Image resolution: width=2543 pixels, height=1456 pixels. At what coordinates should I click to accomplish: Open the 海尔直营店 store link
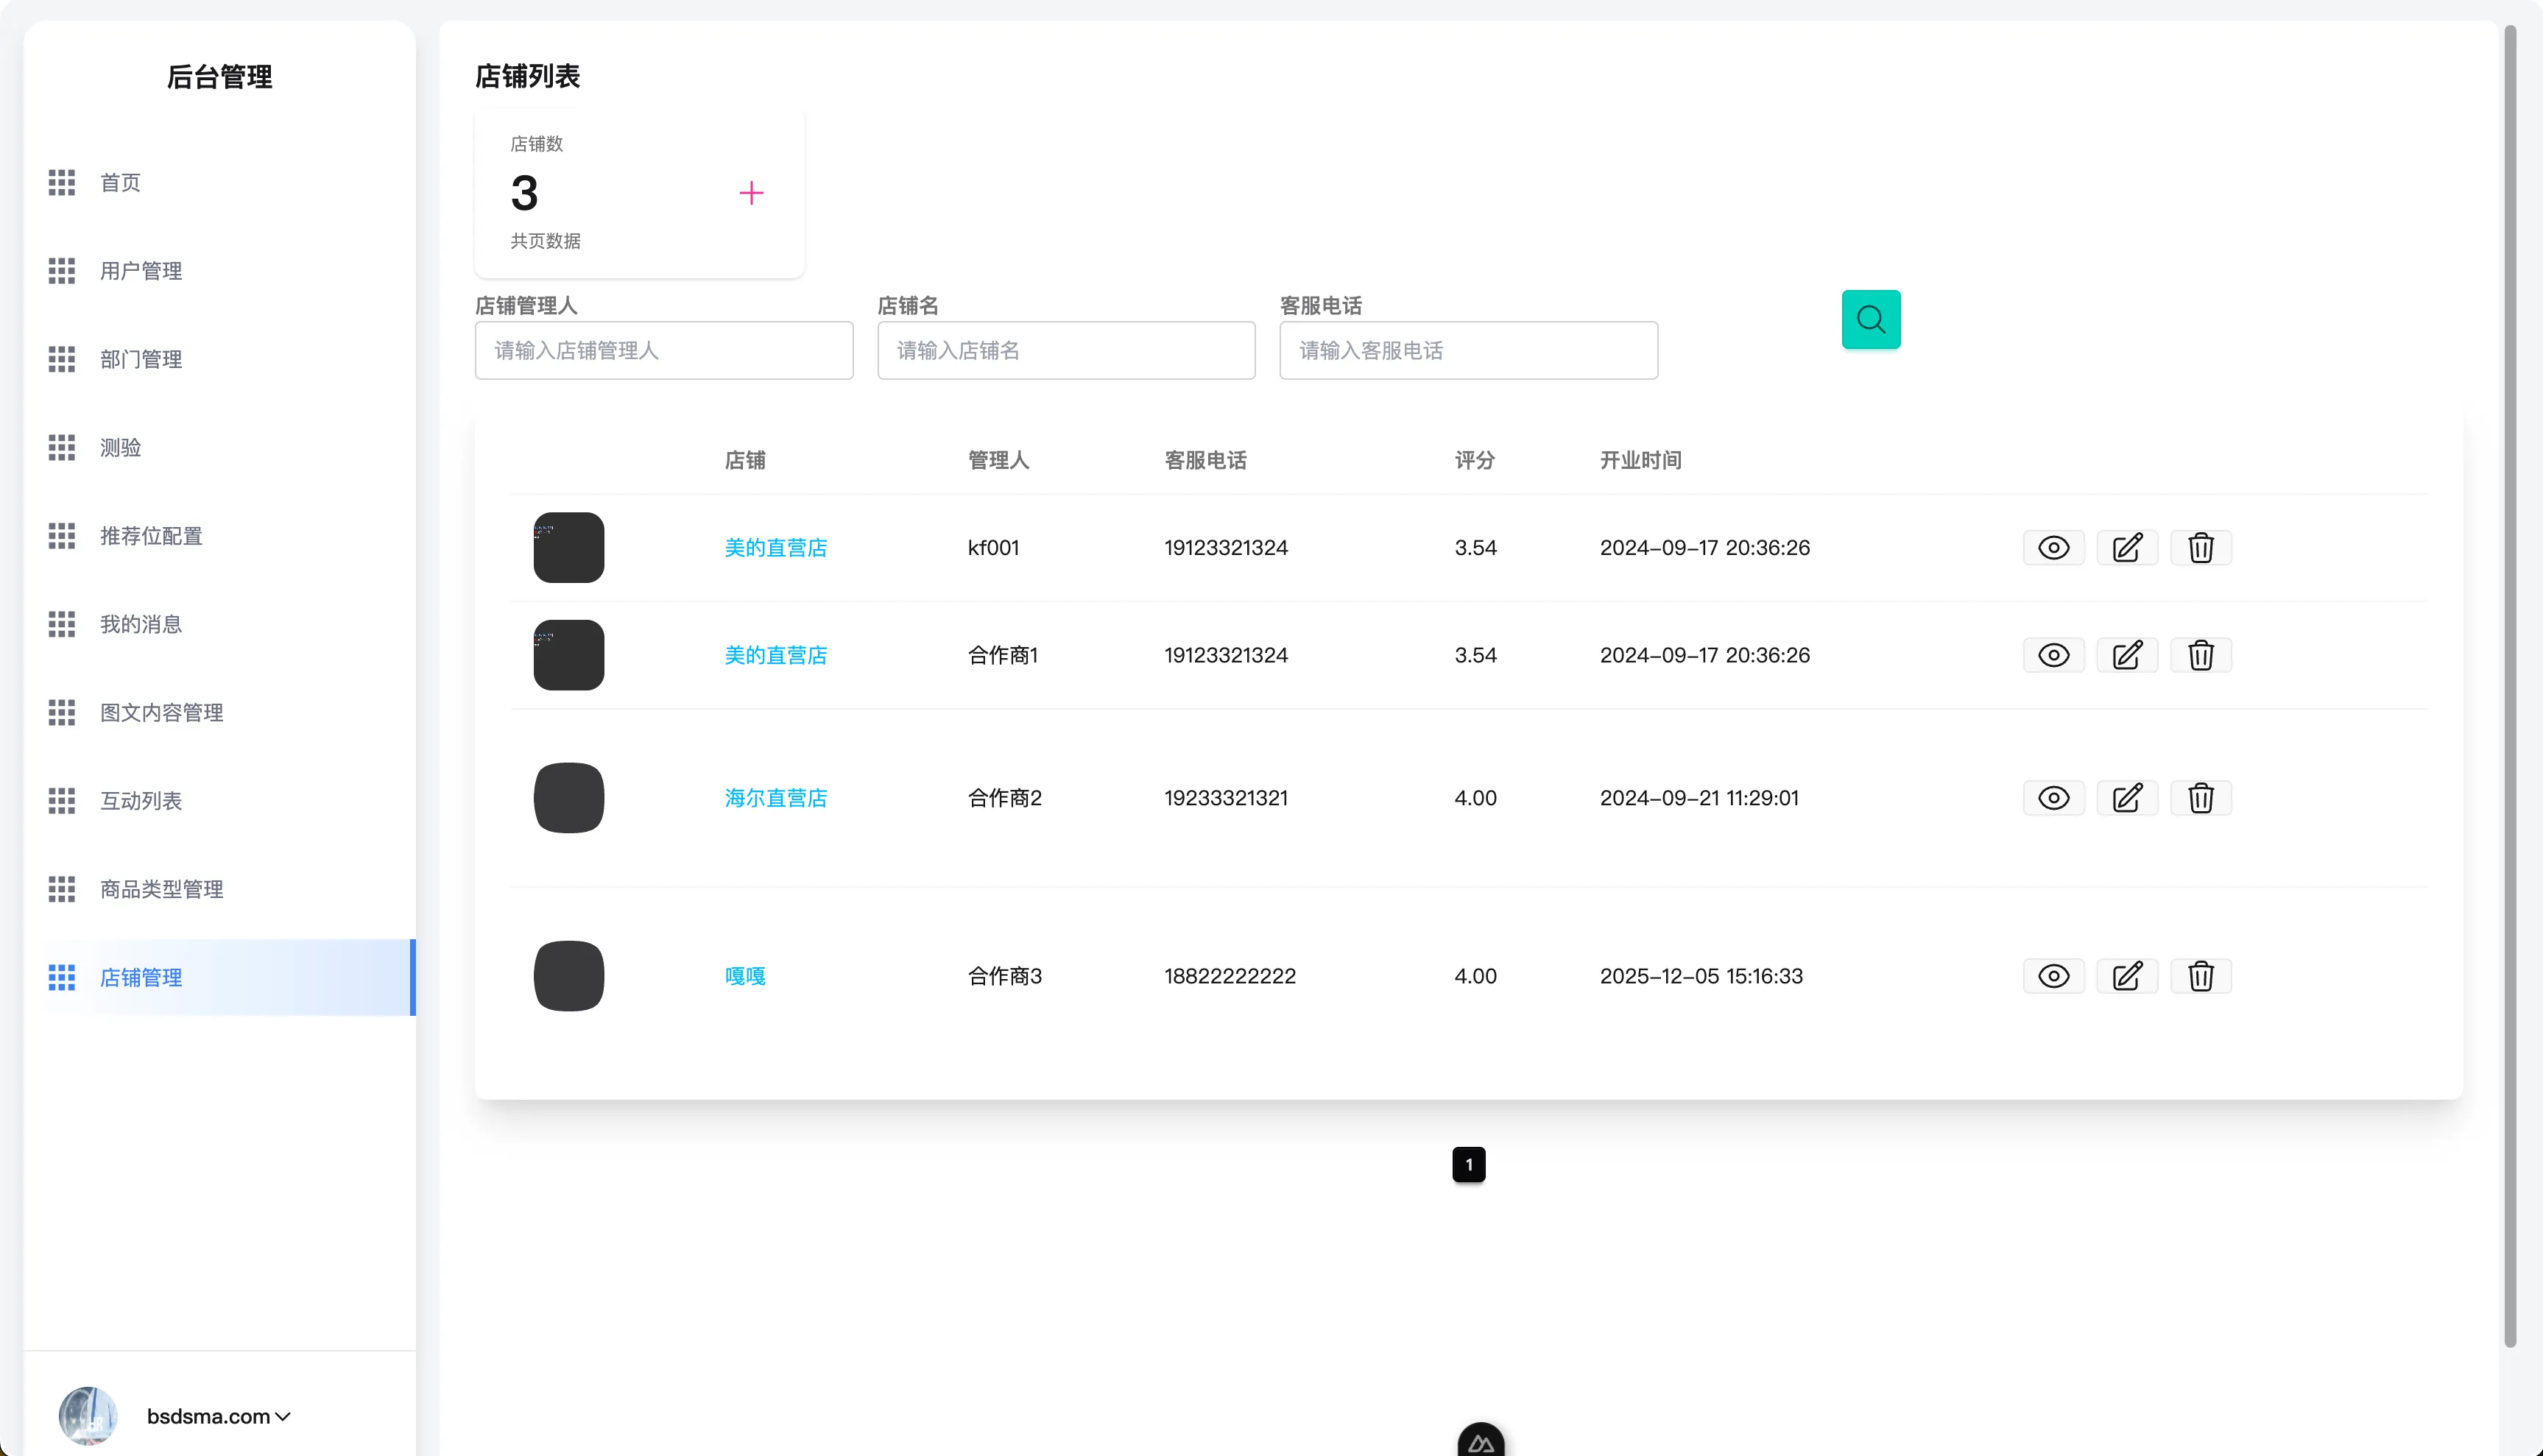775,797
